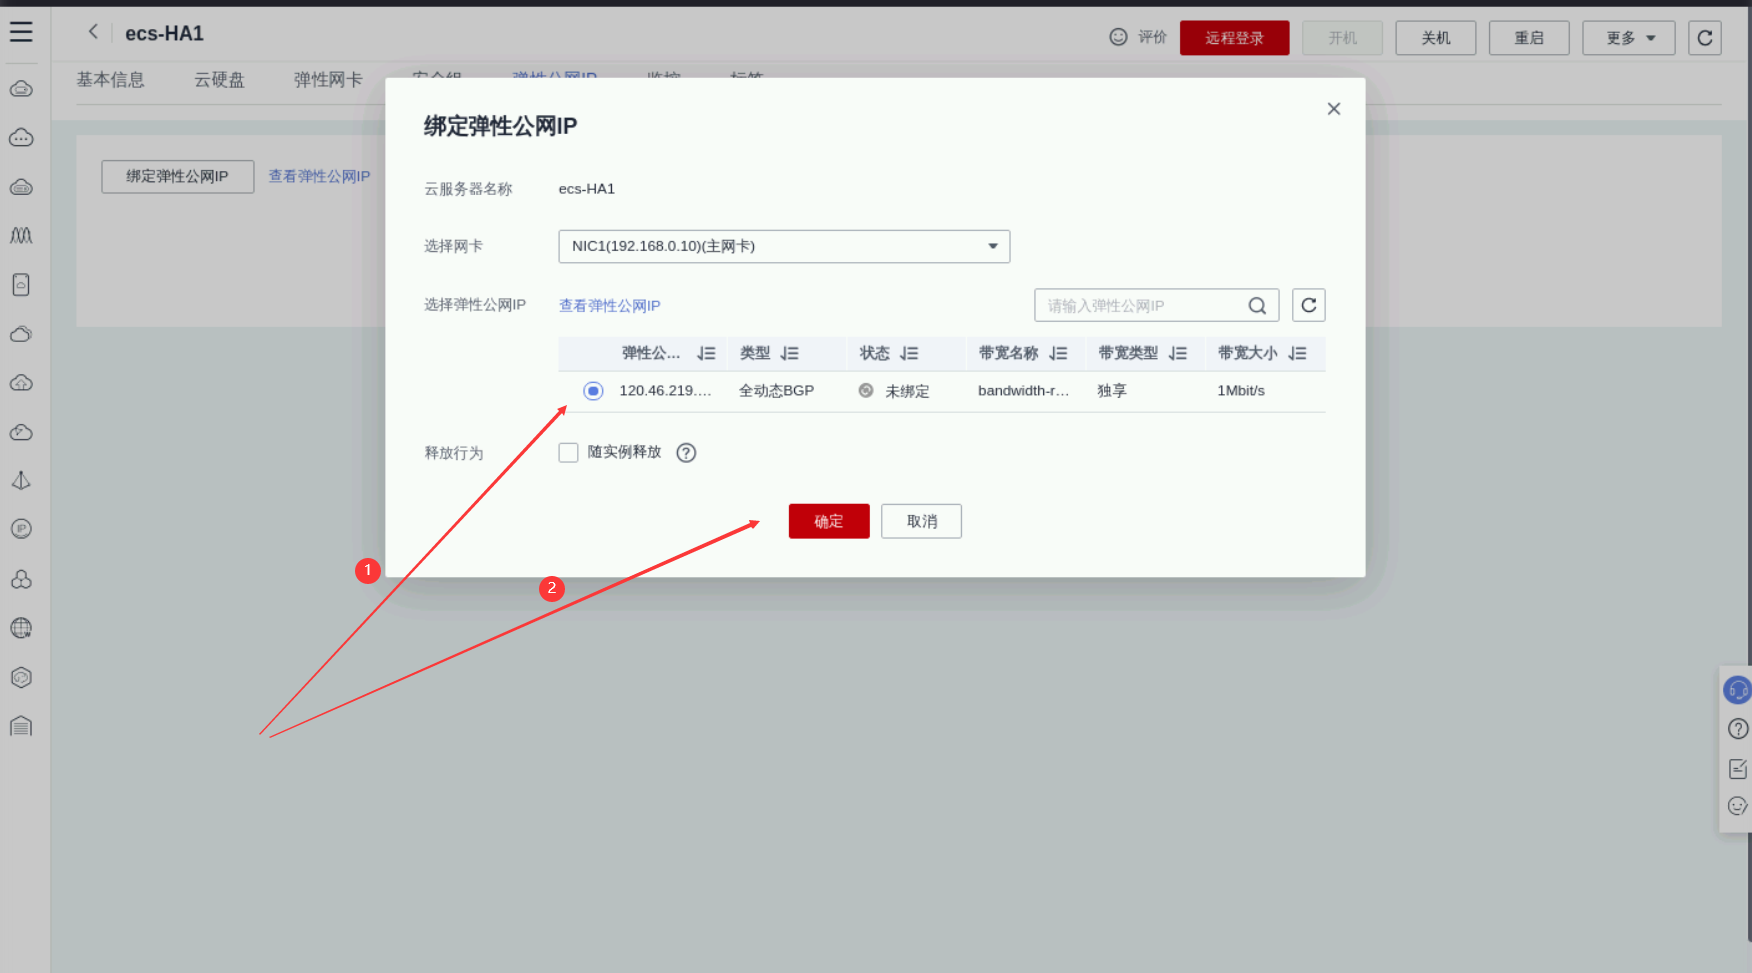Go back using the arrow beside ecs-HA1
The image size is (1752, 973).
coord(93,32)
